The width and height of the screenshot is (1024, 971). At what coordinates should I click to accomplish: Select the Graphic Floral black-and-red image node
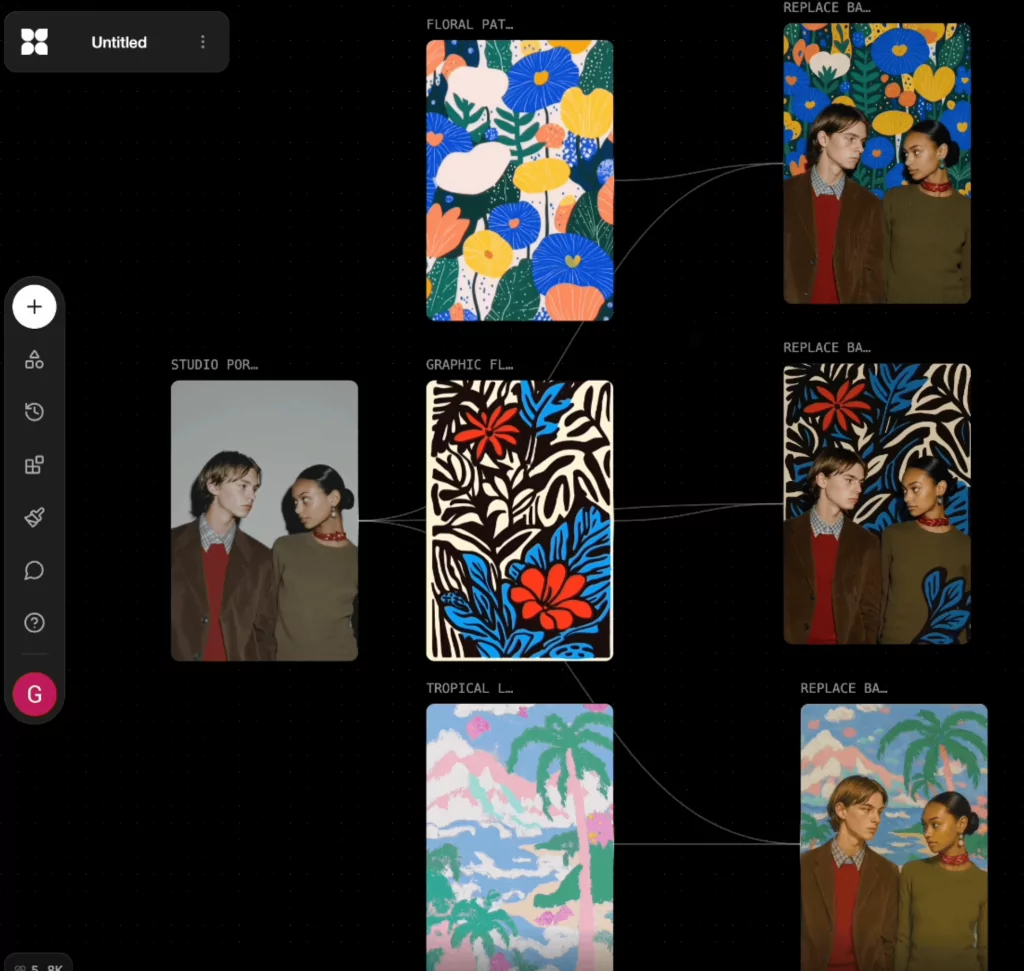[x=519, y=520]
